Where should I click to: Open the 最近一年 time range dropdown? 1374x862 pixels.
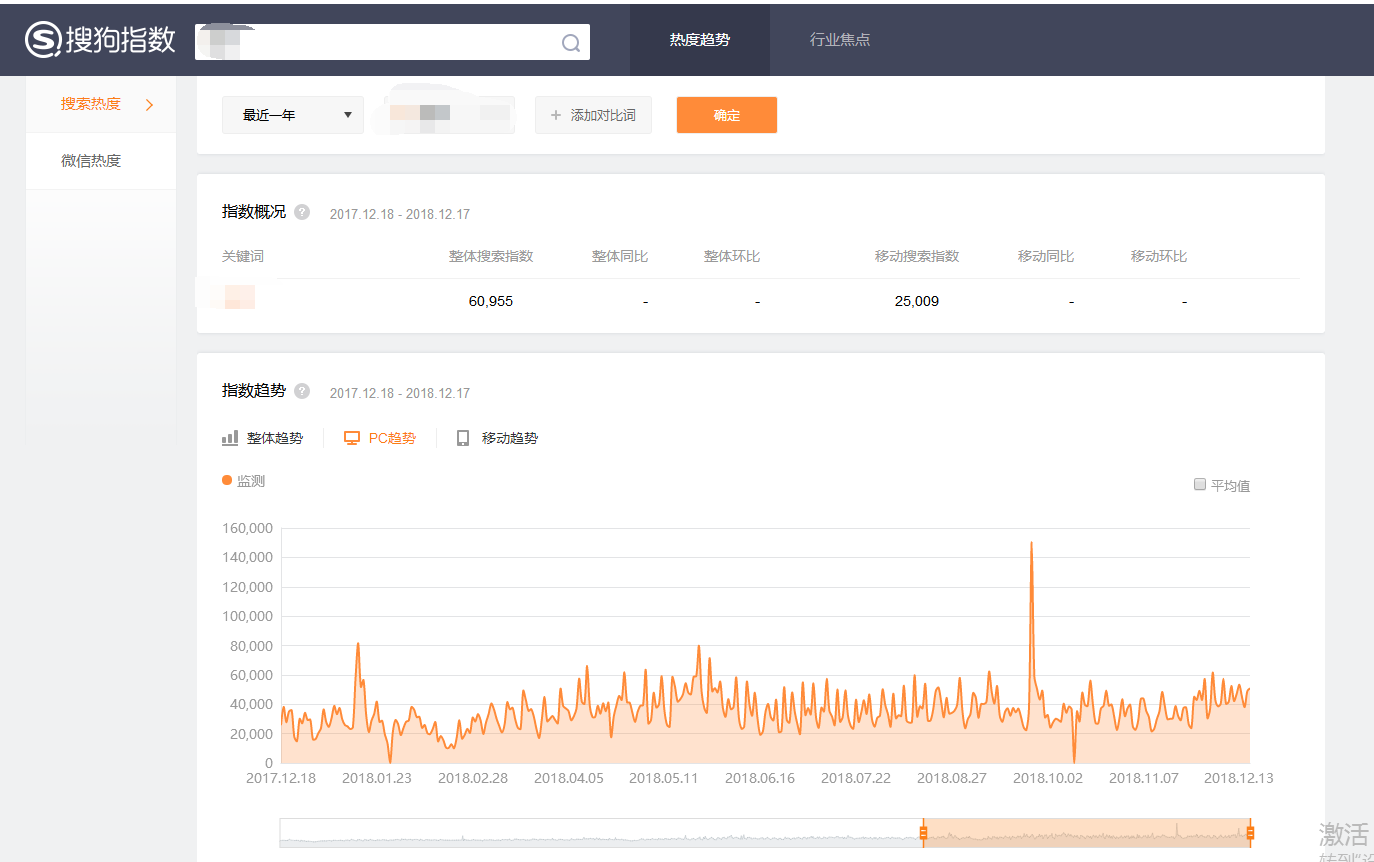coord(293,115)
